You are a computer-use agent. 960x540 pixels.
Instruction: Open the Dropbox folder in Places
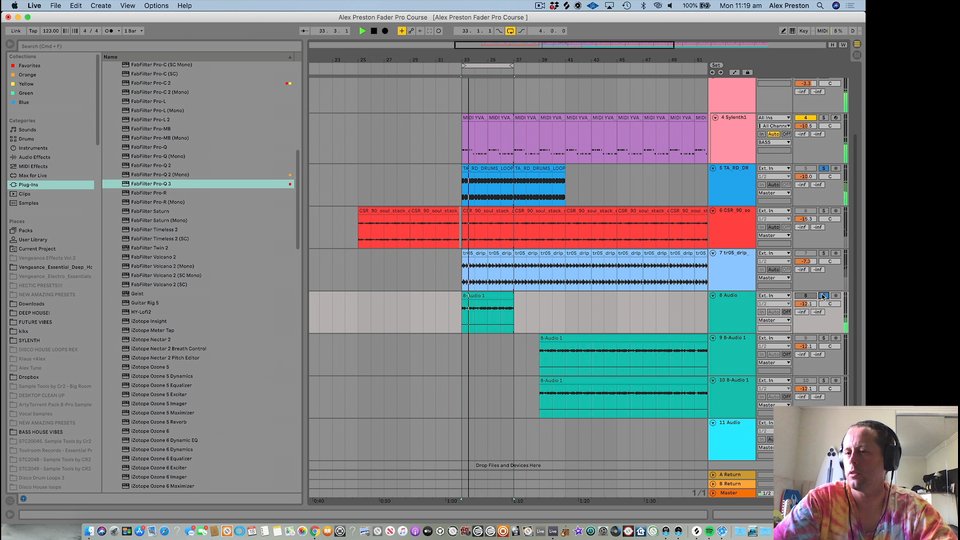coord(28,377)
